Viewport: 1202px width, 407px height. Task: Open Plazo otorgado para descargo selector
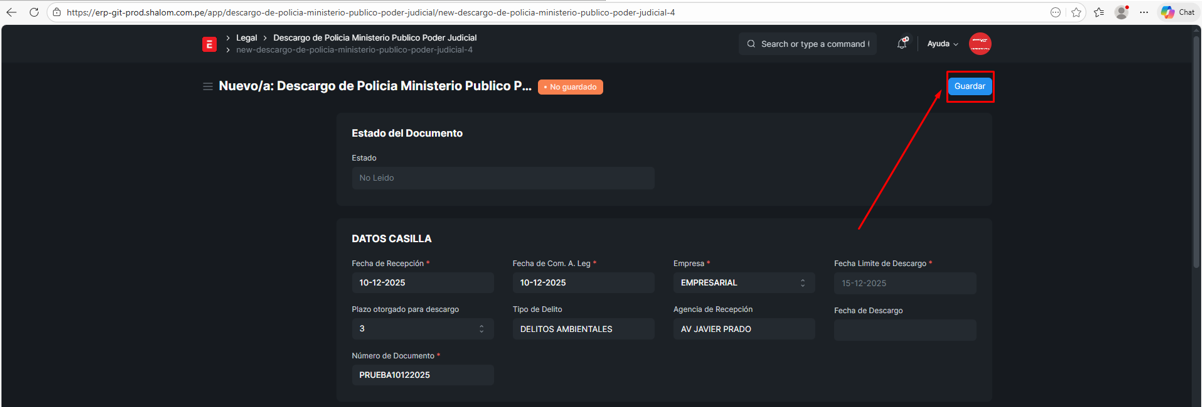coord(422,329)
